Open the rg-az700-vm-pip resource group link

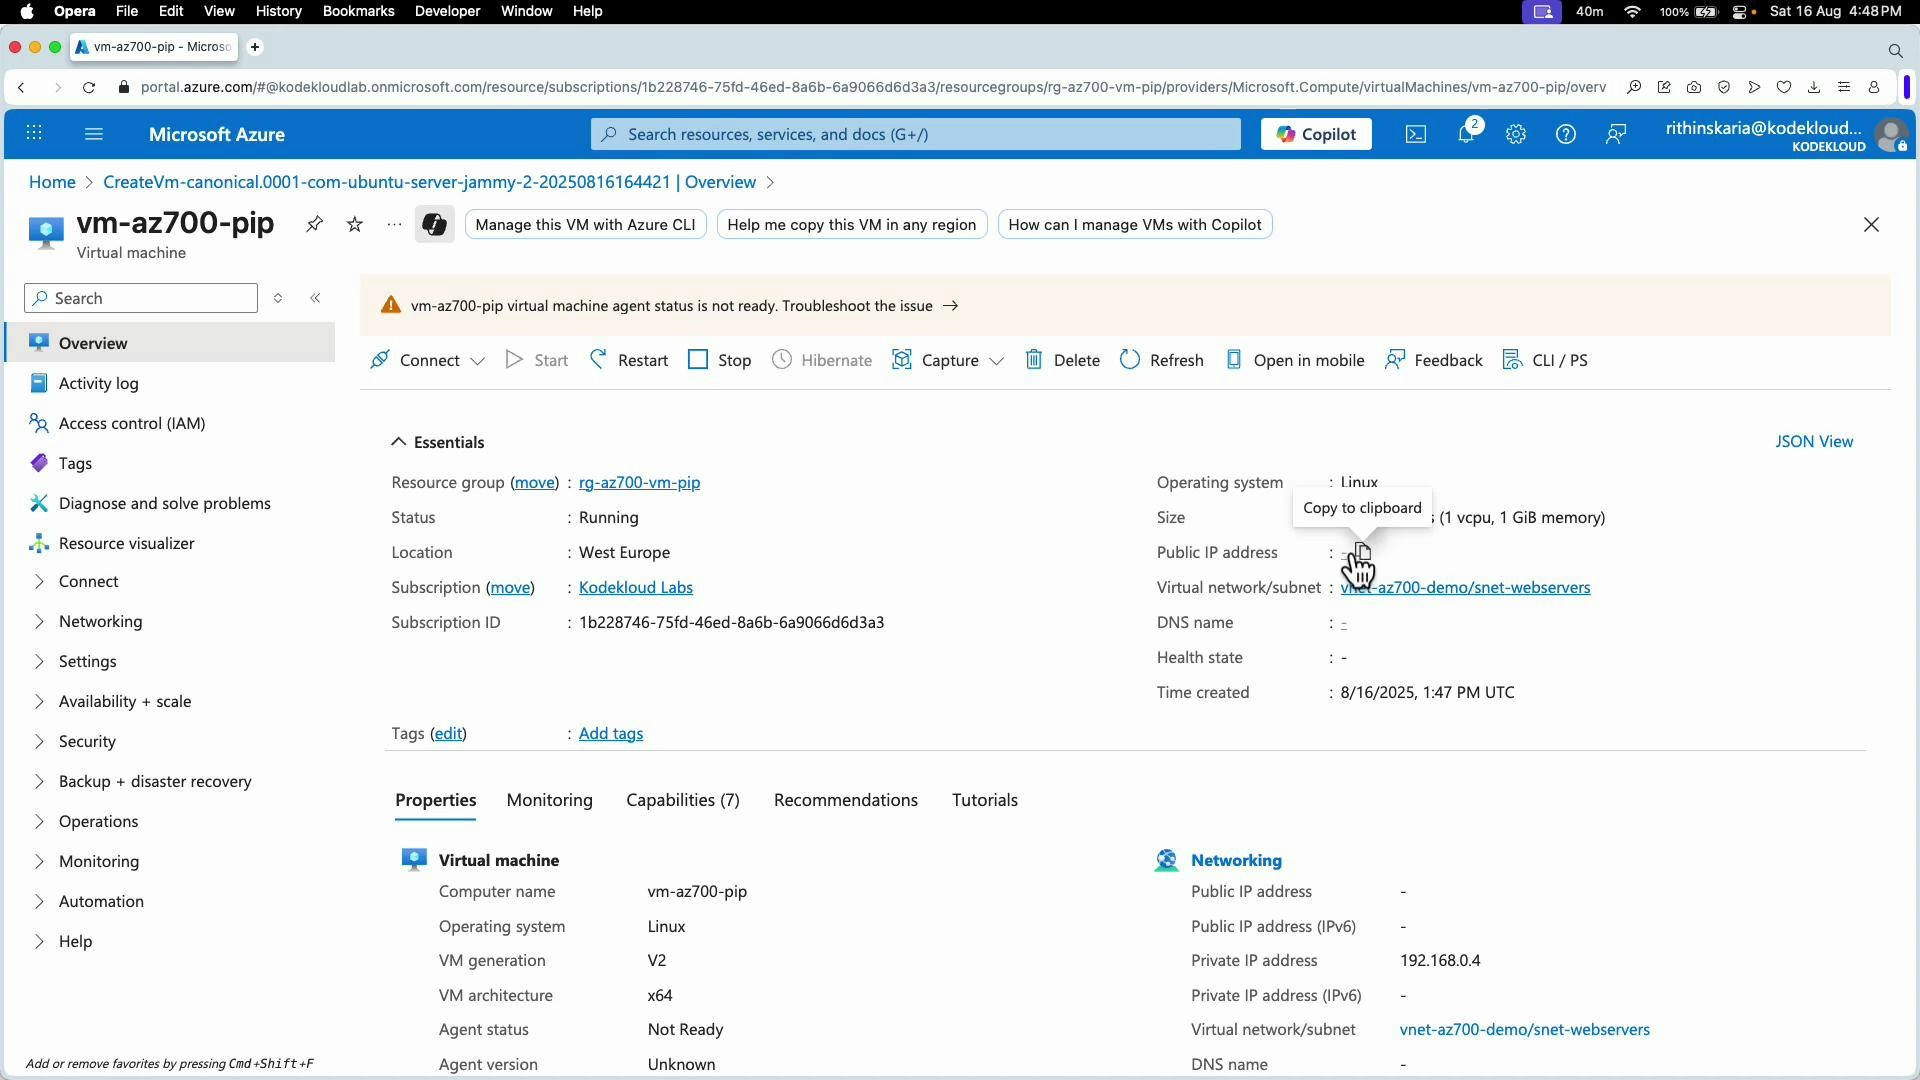pos(640,482)
